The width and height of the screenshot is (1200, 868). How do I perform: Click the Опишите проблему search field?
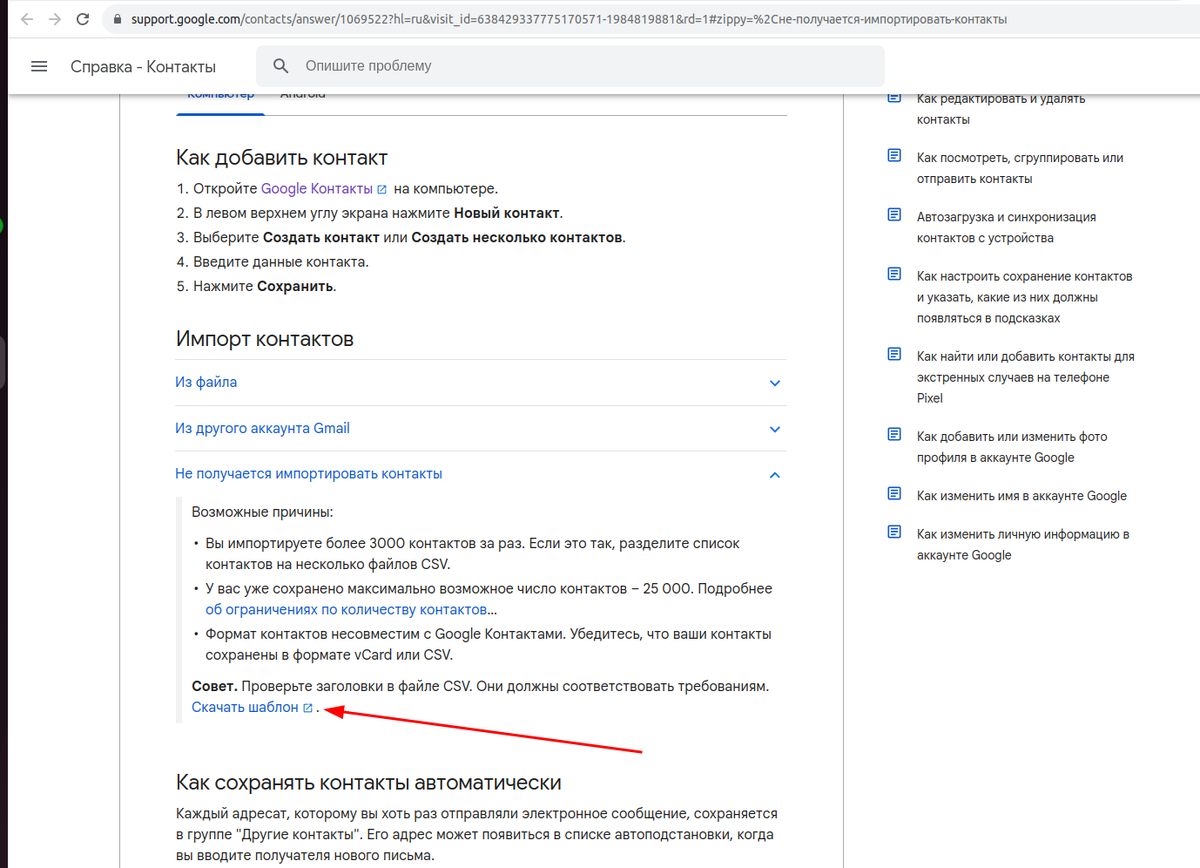point(570,66)
